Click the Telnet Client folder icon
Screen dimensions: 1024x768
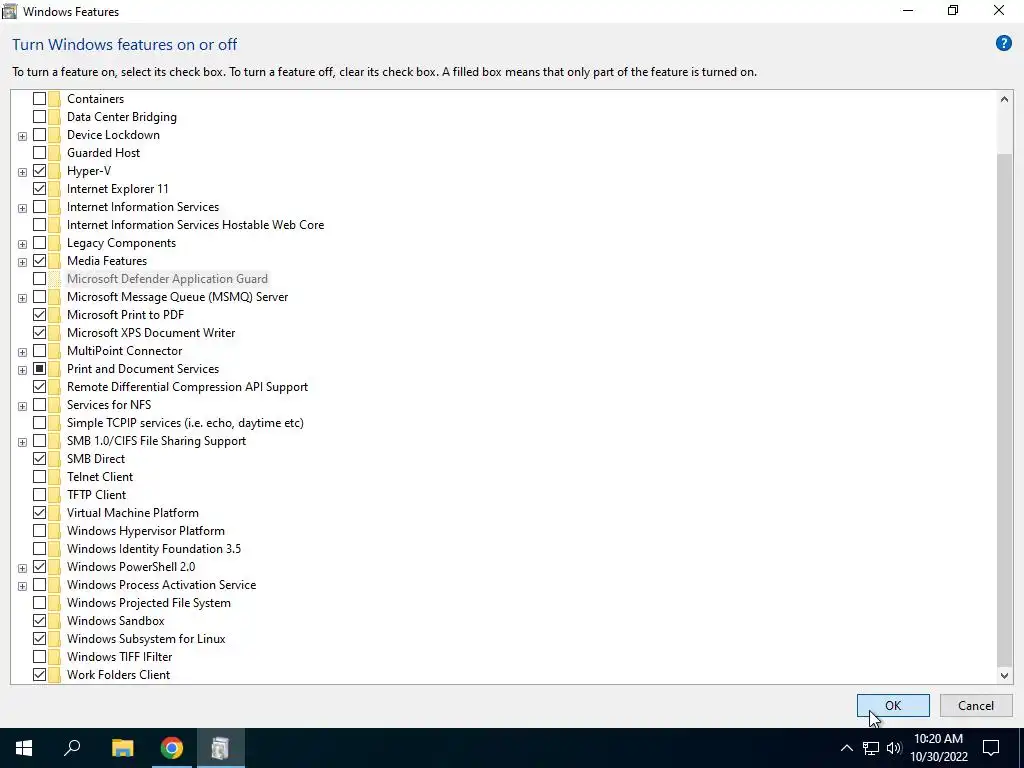(54, 477)
